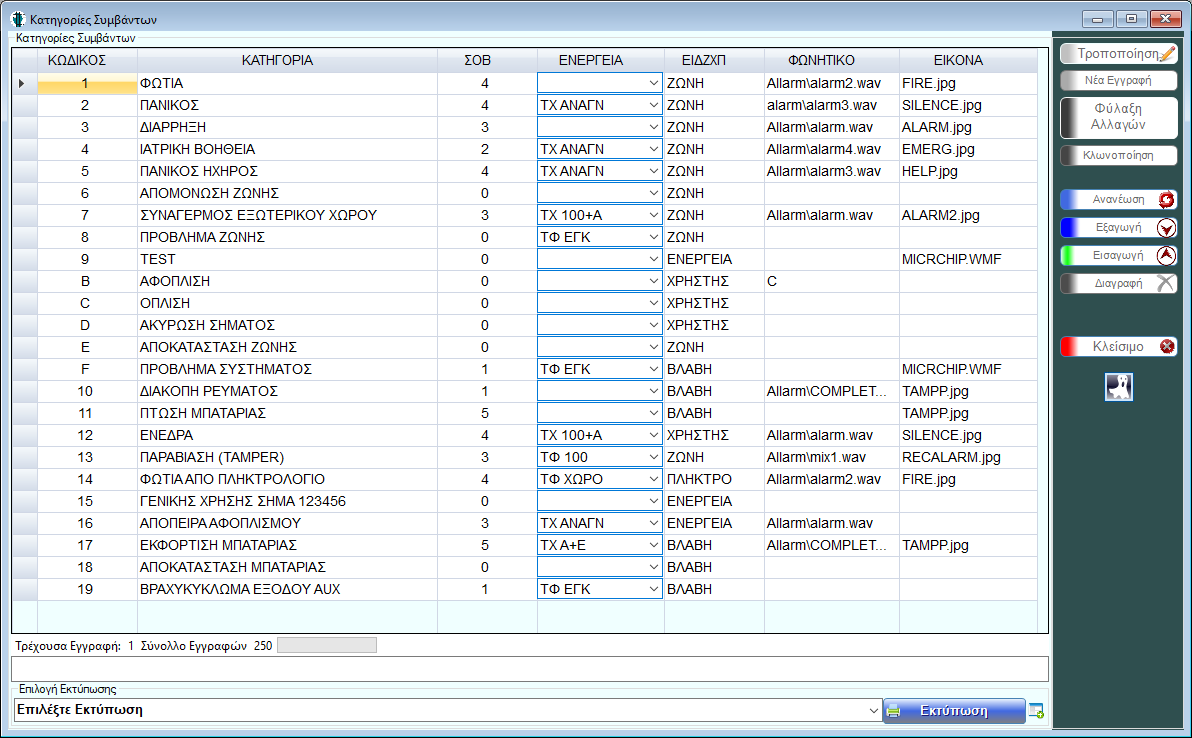Click the small icon right of Εκτύπωση

pos(1036,711)
